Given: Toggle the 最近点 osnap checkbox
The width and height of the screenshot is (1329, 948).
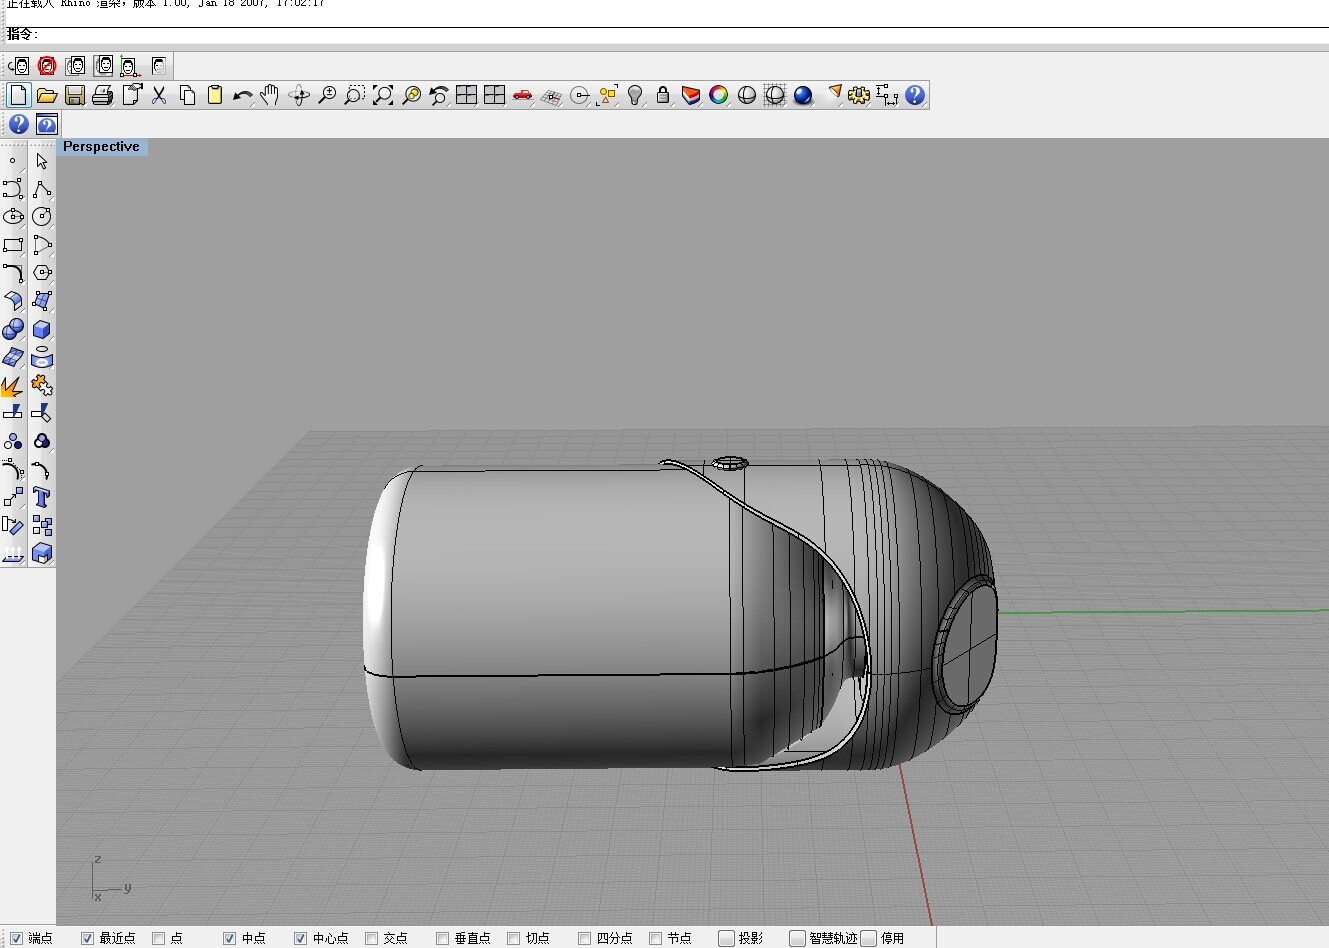Looking at the screenshot, I should (x=87, y=938).
